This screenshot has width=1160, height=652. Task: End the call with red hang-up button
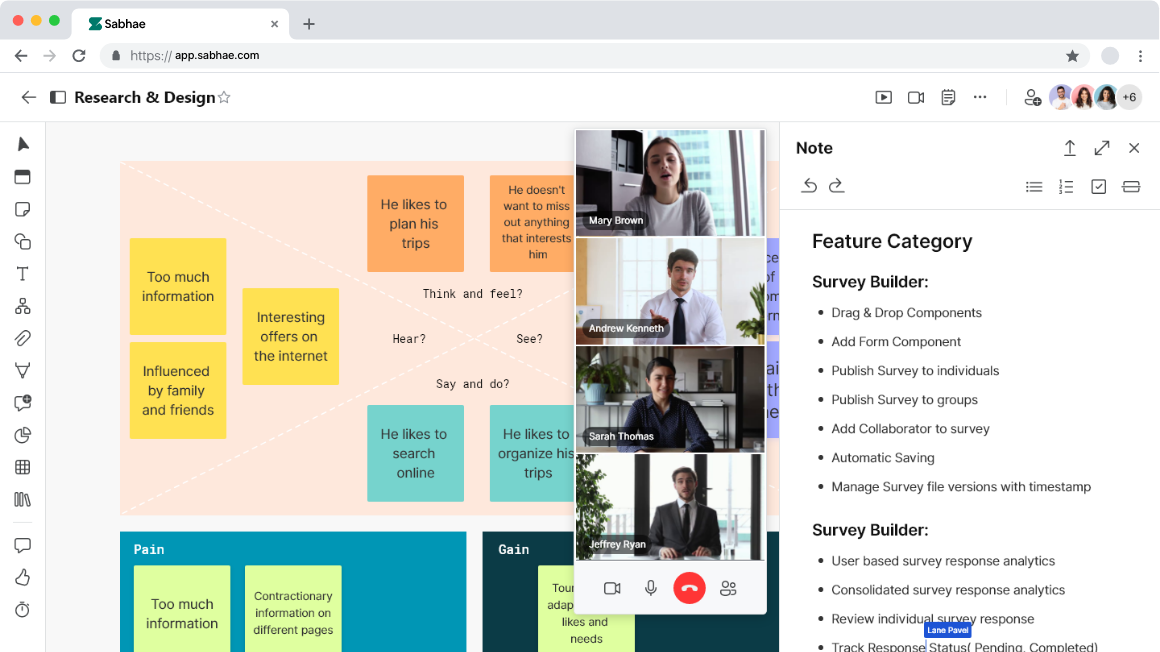tap(689, 588)
